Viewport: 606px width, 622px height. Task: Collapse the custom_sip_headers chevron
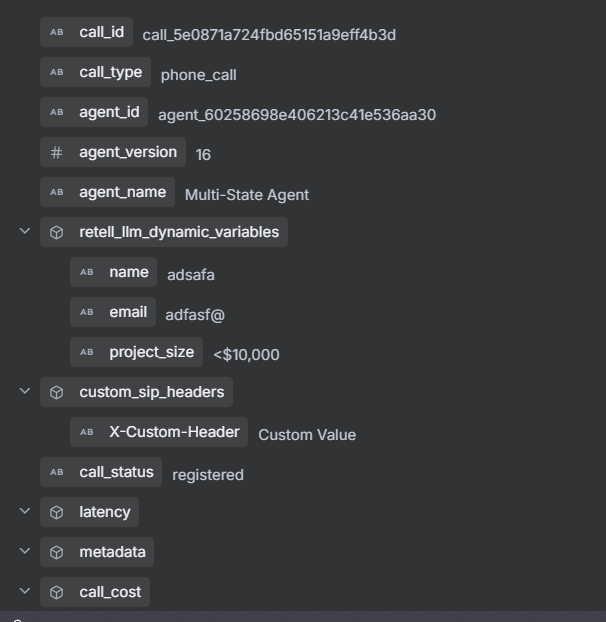(25, 391)
